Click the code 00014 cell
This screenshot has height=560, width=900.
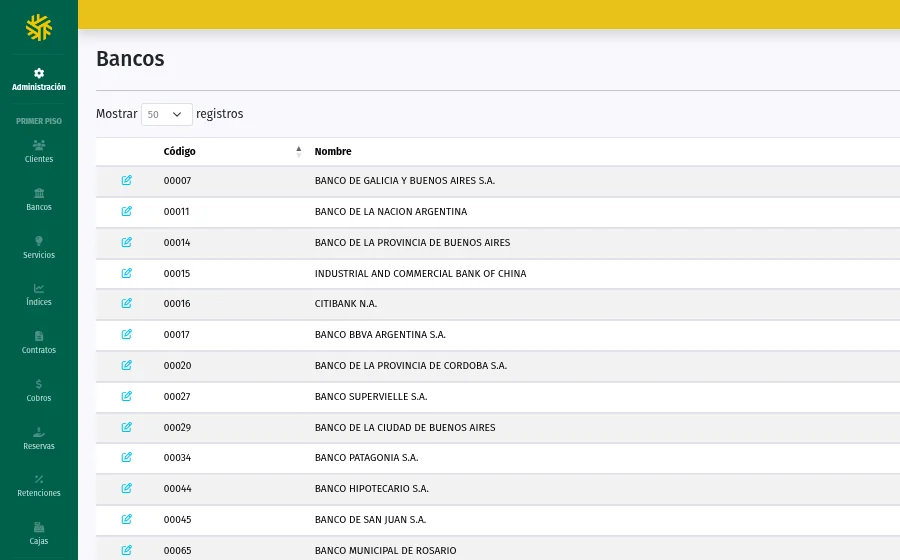point(177,243)
